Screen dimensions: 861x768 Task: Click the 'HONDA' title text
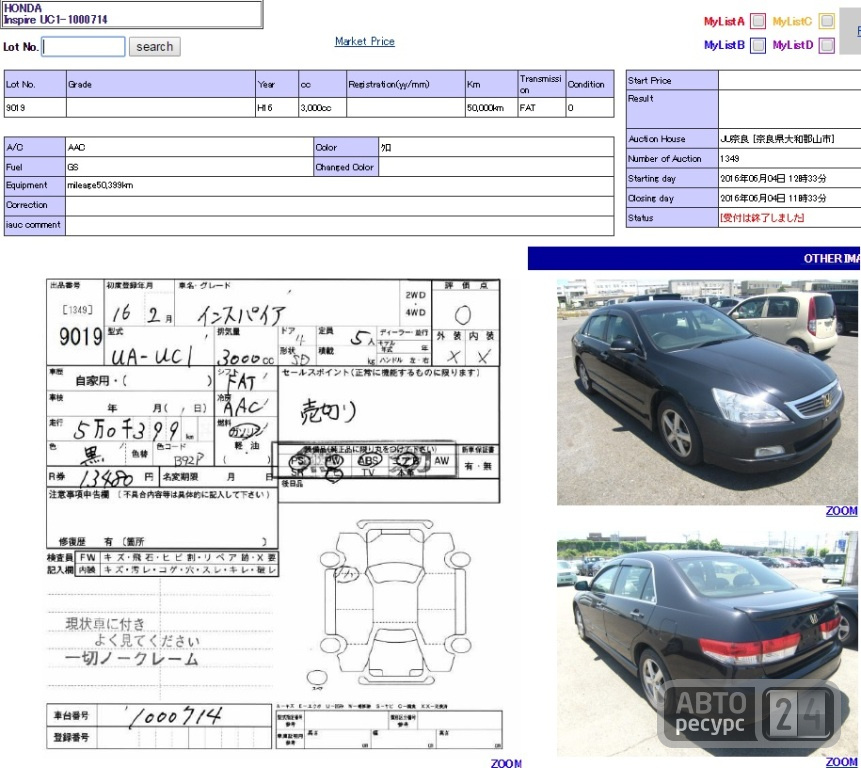(23, 8)
